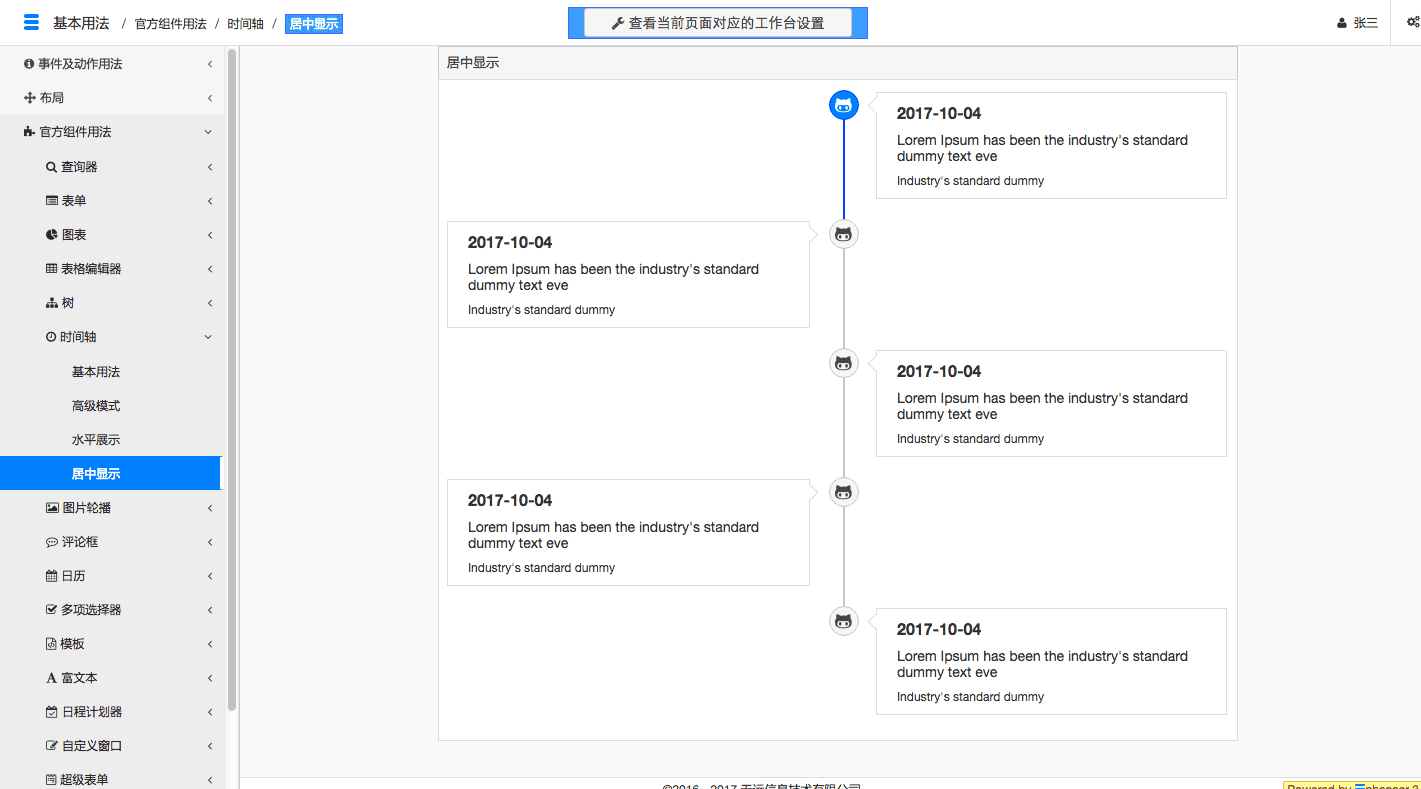
Task: Click the hamburger menu icon in header
Action: (x=31, y=23)
